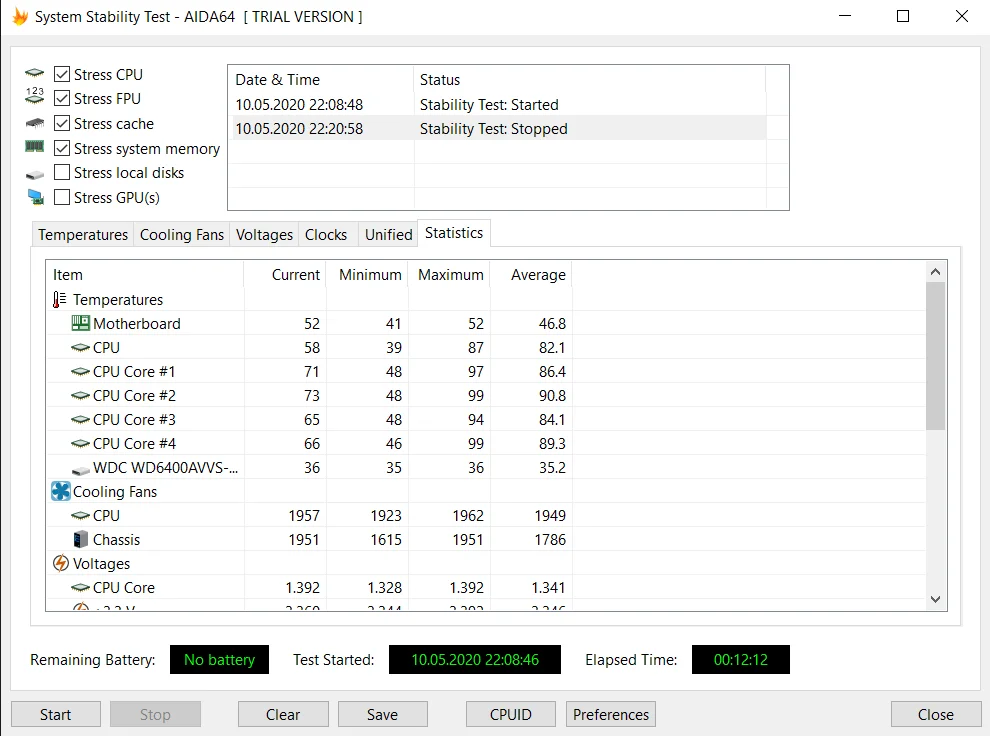Click the chip icon of CPU Core #4 row

coord(80,444)
